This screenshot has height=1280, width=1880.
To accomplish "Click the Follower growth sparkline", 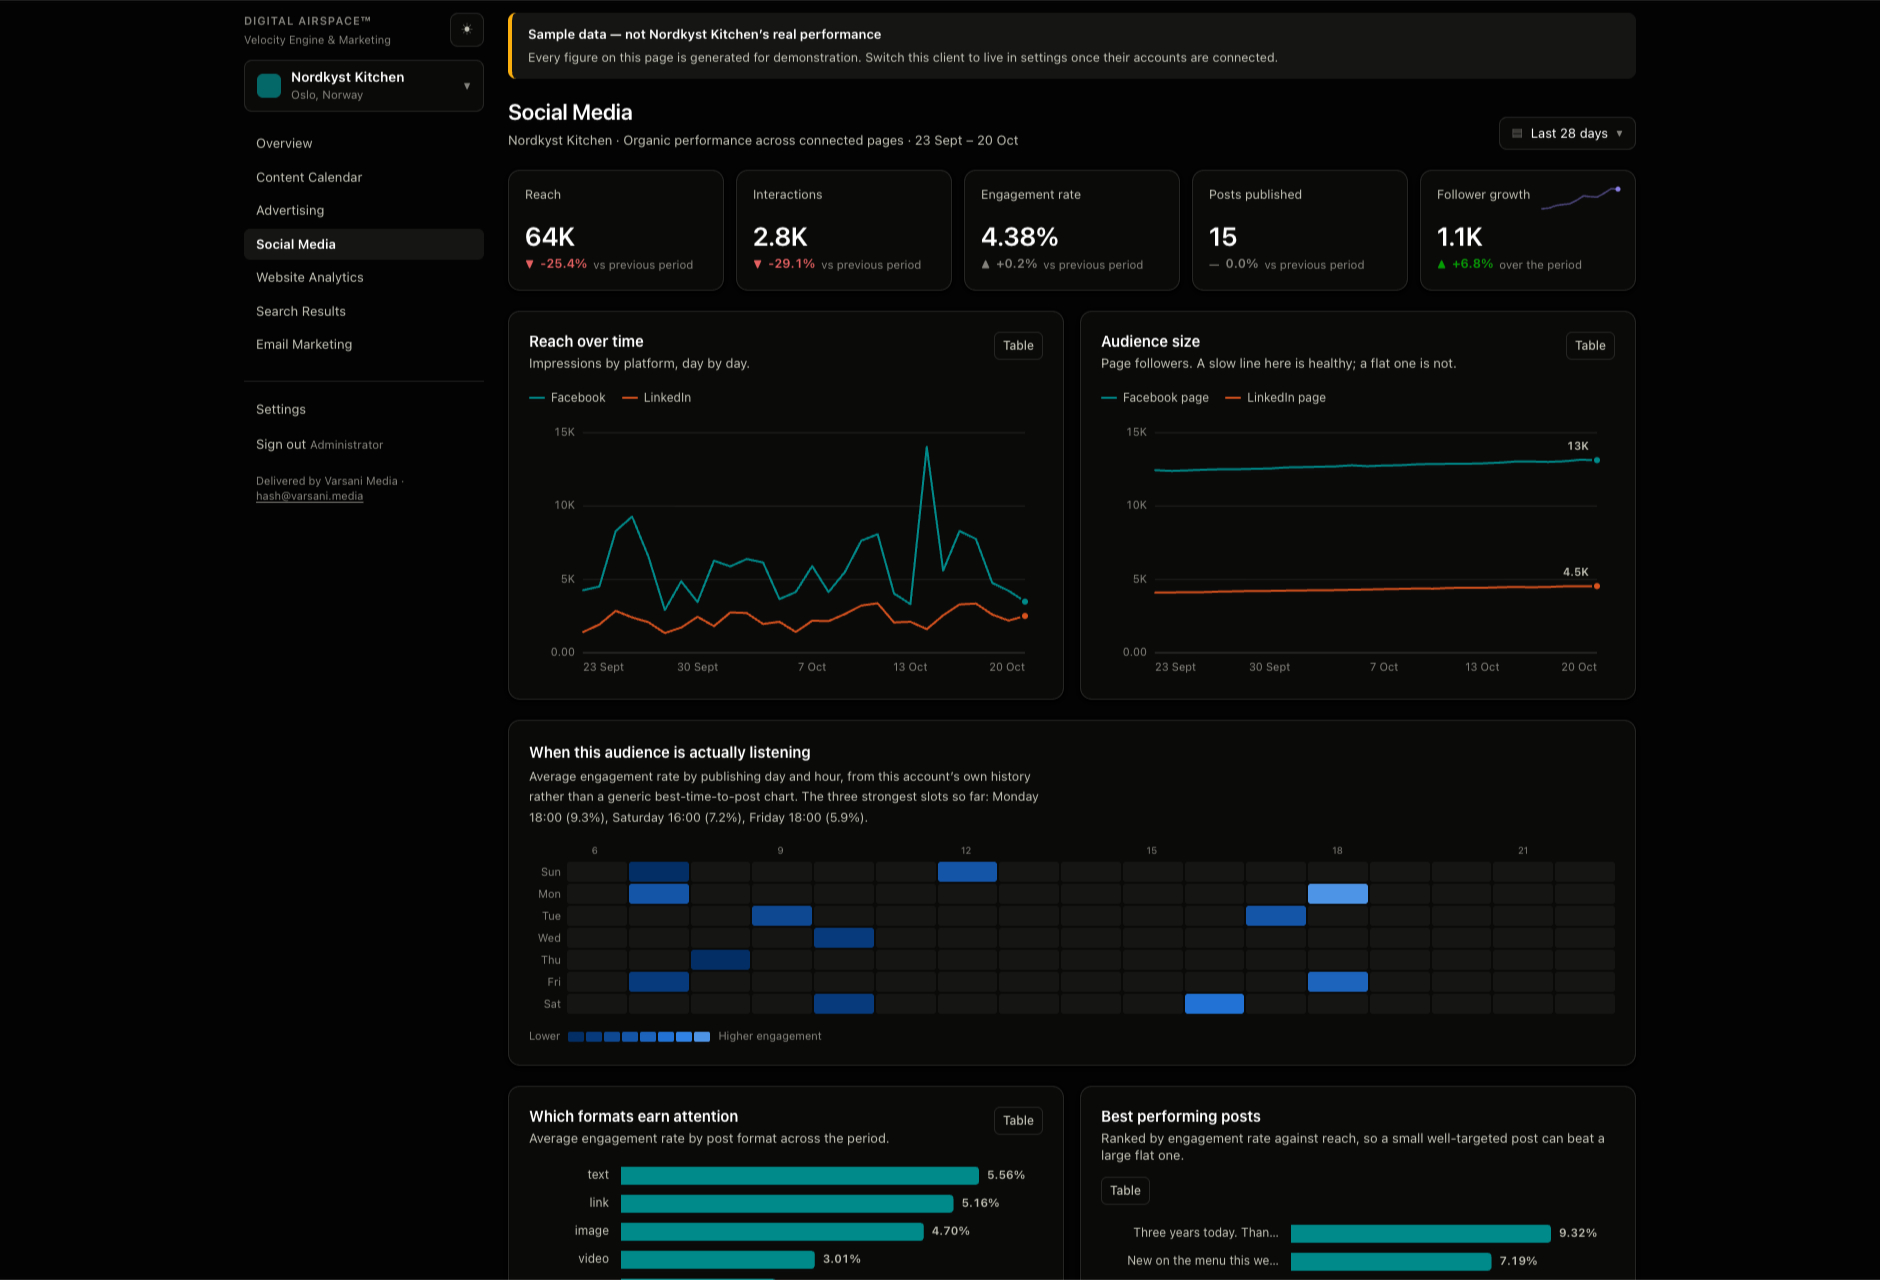I will click(1580, 198).
